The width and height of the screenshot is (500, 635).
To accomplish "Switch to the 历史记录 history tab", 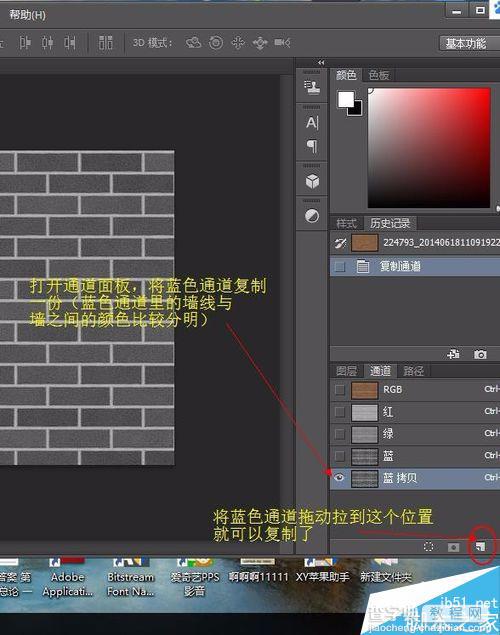I will [x=390, y=223].
